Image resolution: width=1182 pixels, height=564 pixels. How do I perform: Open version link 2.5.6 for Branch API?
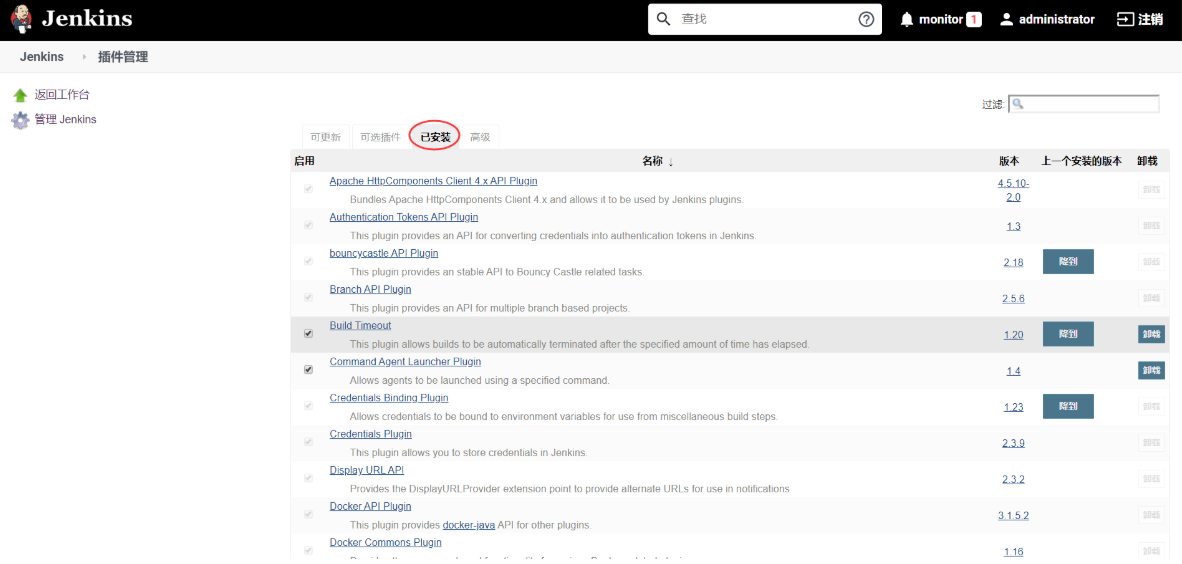pyautogui.click(x=1013, y=299)
